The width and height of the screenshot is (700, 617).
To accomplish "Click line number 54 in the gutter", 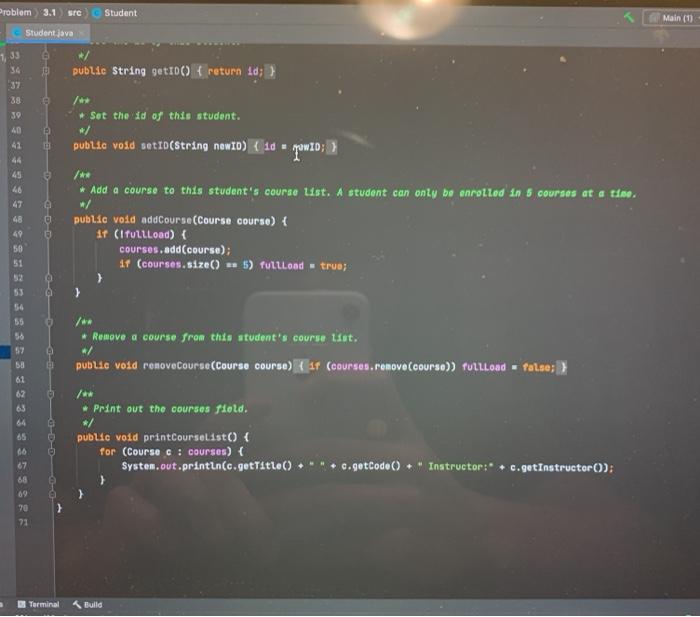I will (19, 307).
